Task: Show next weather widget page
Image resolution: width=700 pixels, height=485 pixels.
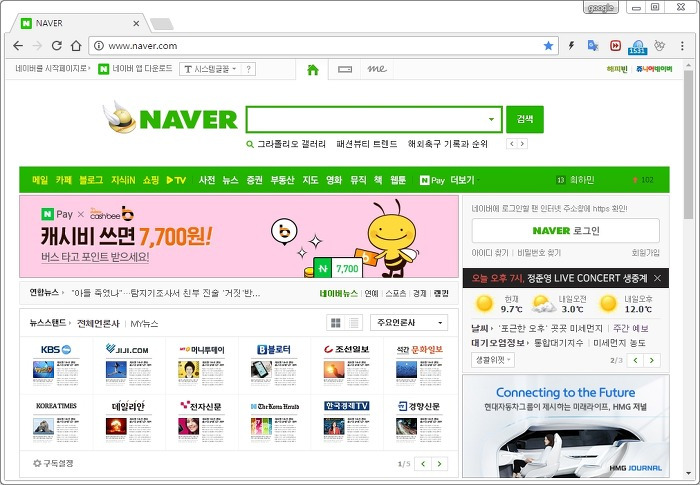Action: pos(652,360)
